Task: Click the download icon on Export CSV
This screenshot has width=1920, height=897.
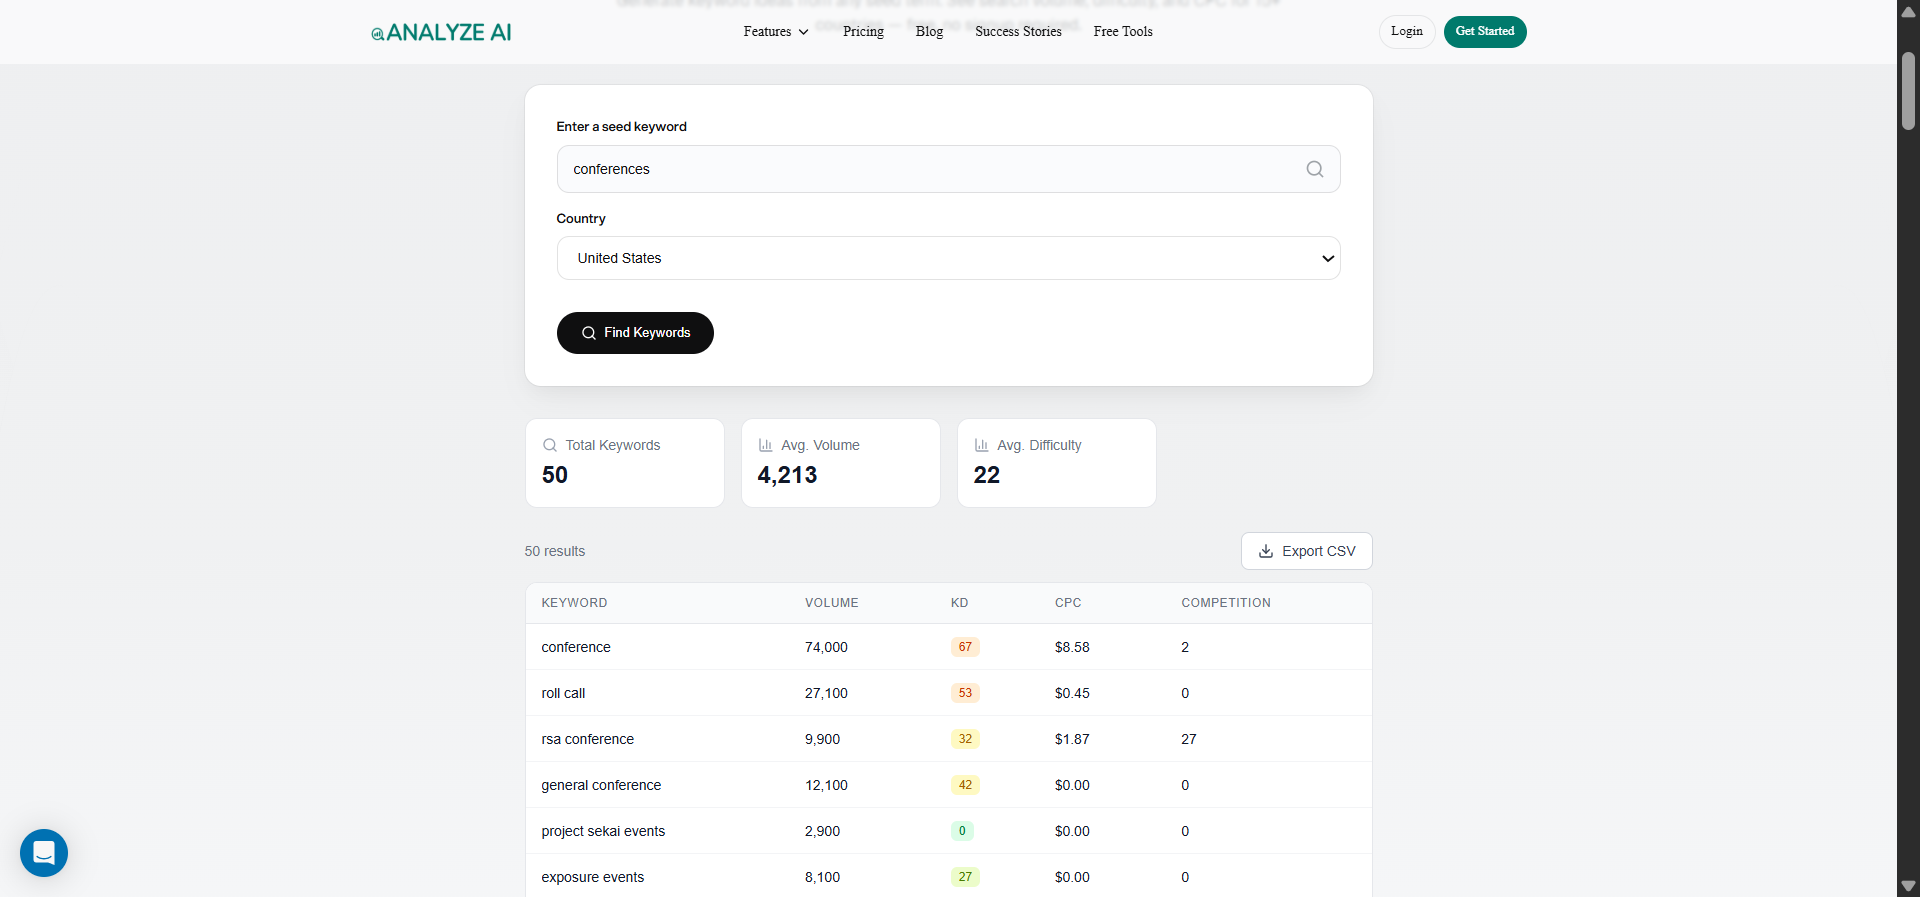Action: click(x=1266, y=551)
